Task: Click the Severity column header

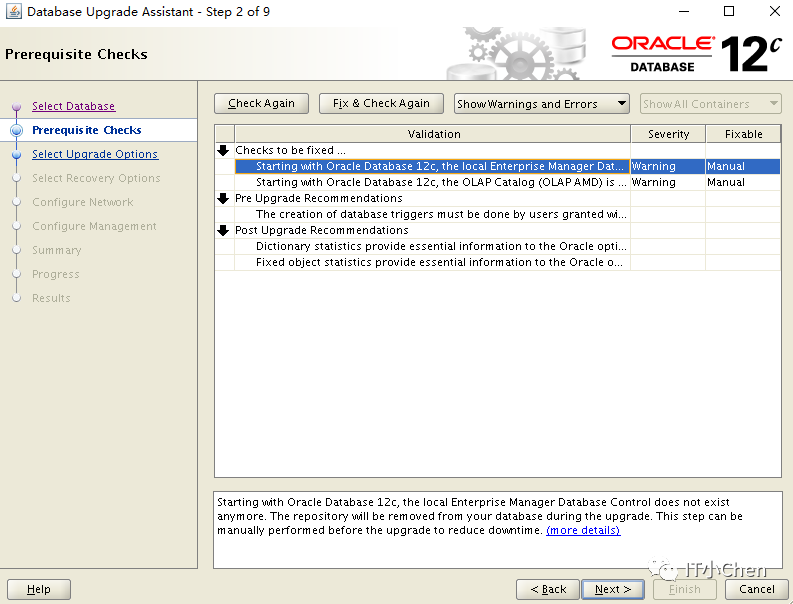Action: click(668, 134)
